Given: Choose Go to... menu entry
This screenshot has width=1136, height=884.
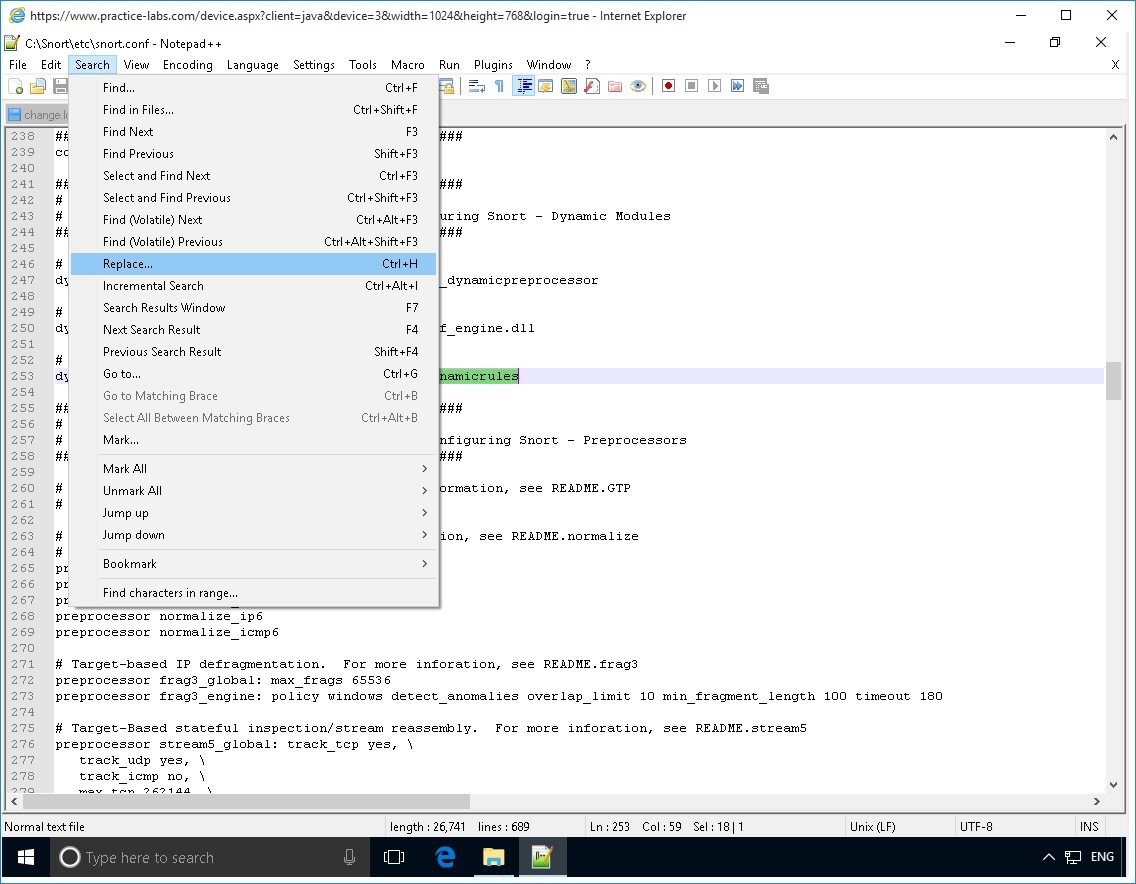Looking at the screenshot, I should coord(254,374).
